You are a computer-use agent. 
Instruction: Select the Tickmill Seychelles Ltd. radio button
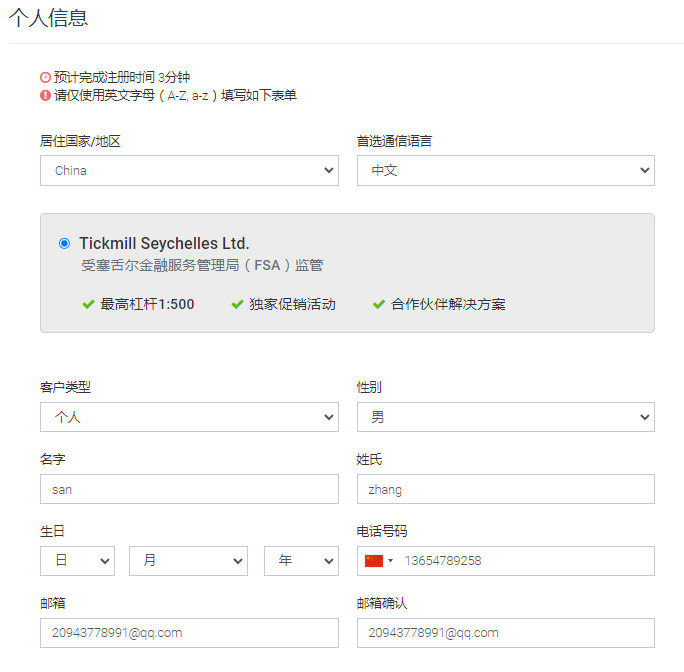coord(65,243)
